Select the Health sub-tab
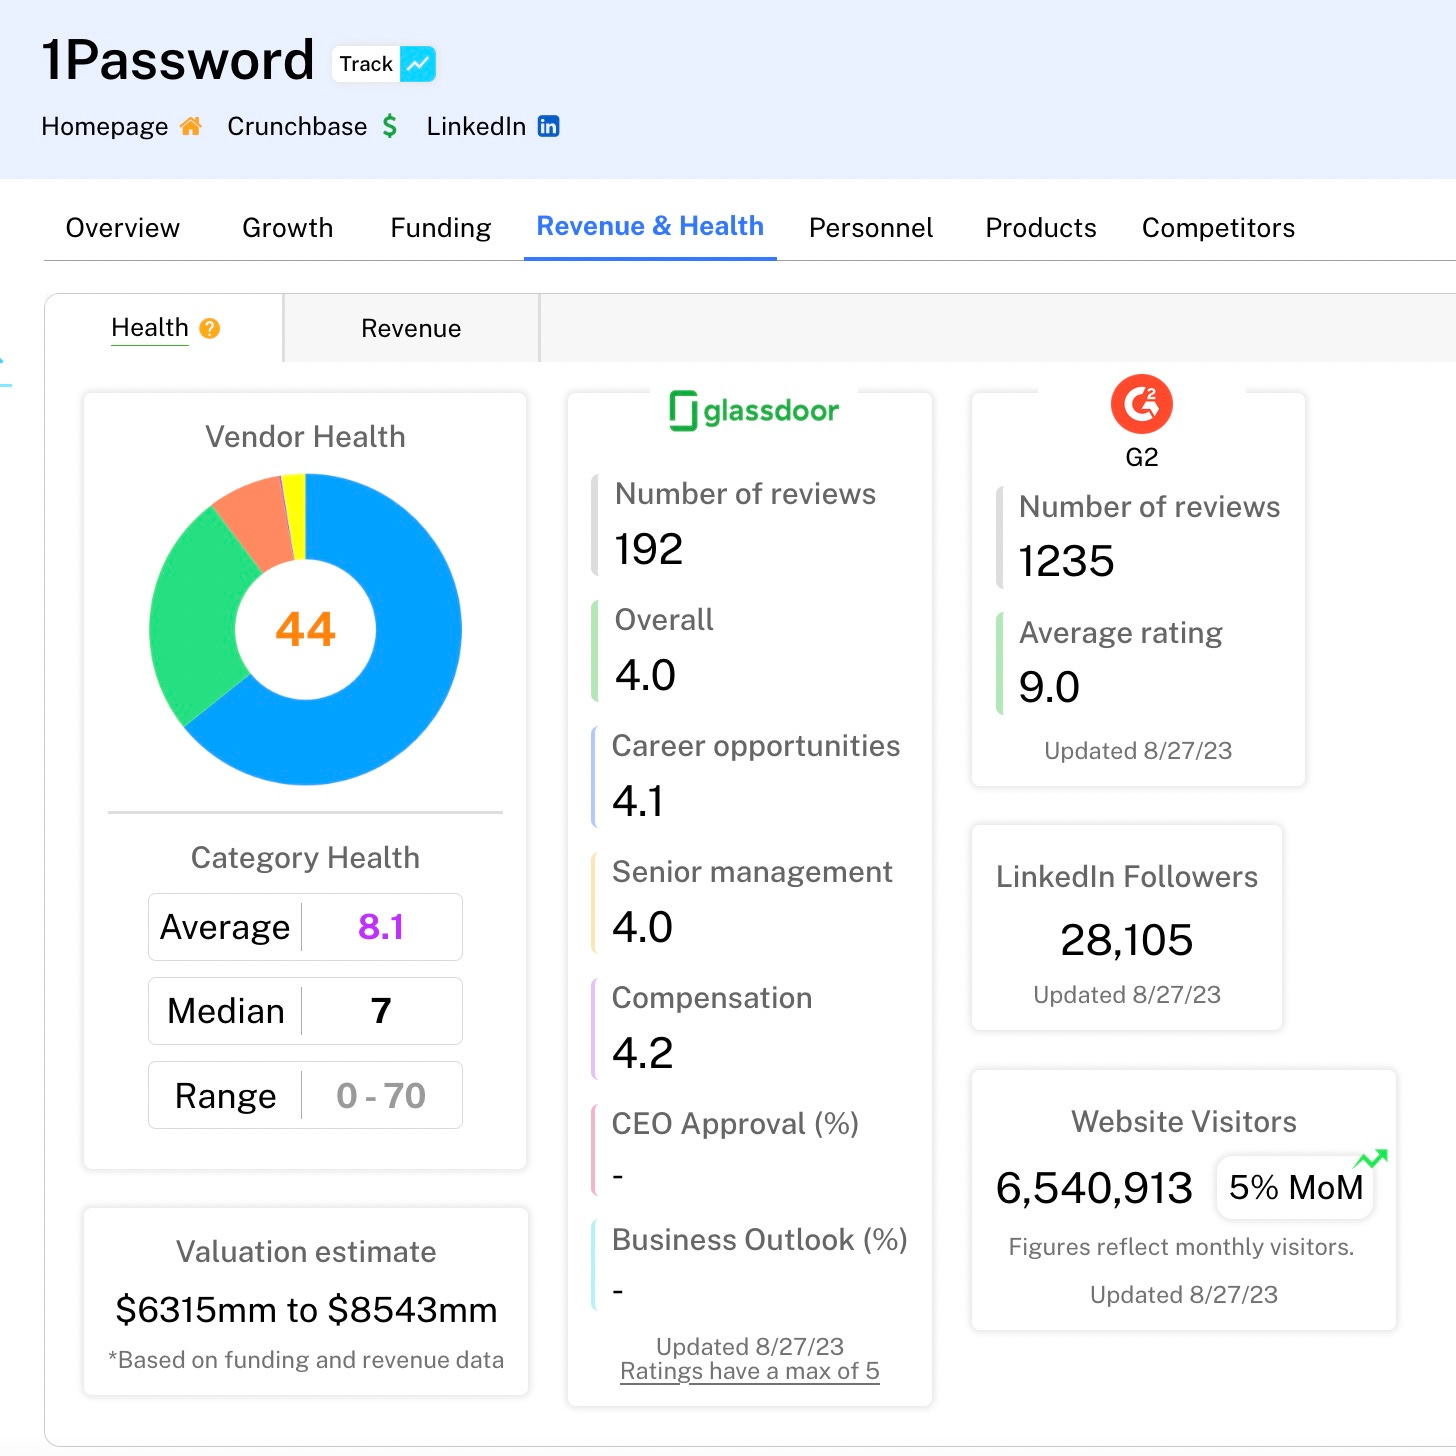The height and width of the screenshot is (1456, 1456). 150,327
